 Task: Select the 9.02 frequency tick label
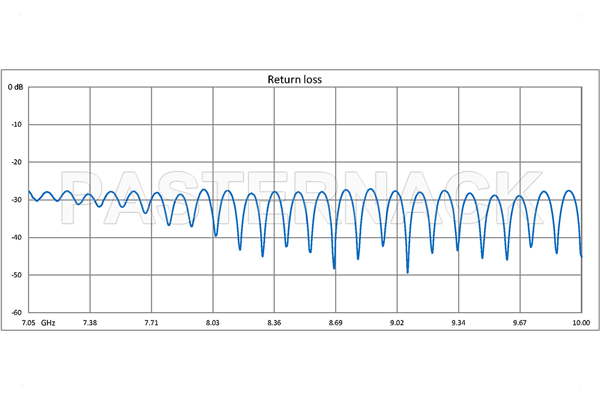click(397, 323)
